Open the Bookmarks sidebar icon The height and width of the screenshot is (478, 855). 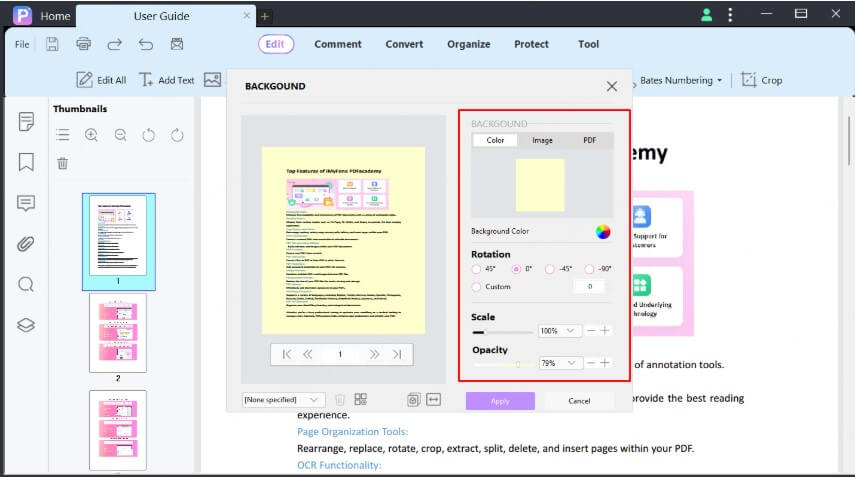pos(26,162)
